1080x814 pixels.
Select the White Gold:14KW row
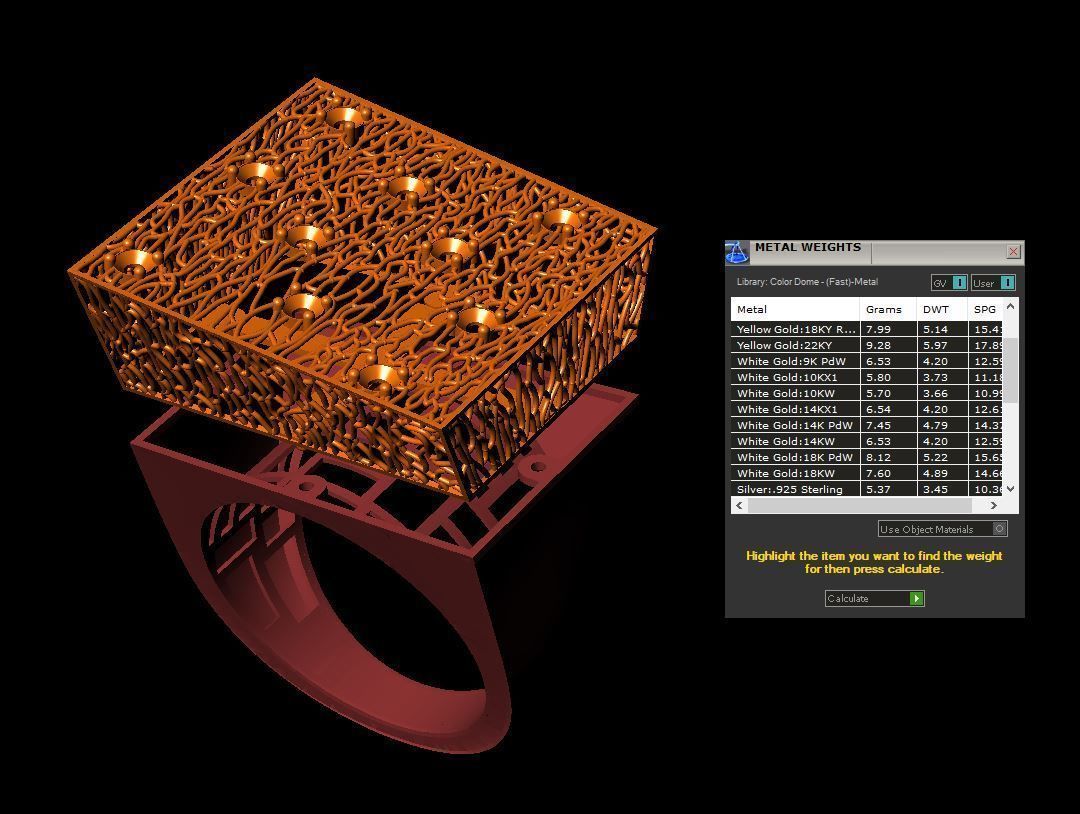point(866,441)
